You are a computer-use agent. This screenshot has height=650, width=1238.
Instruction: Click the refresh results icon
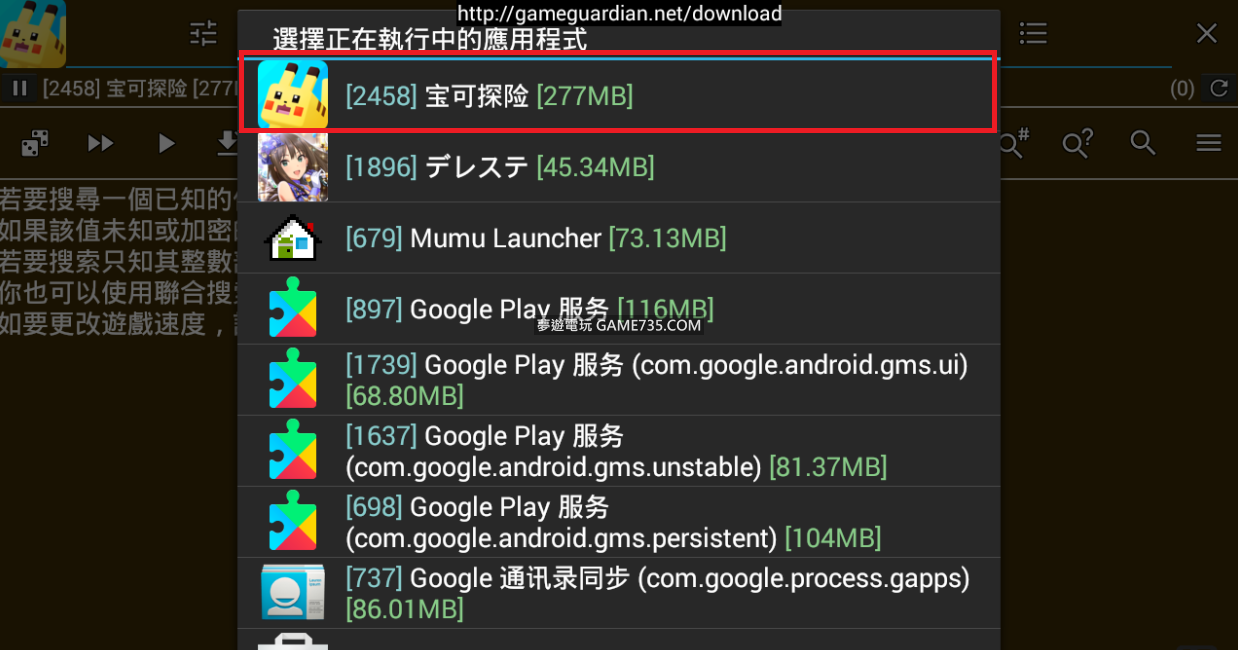[x=1218, y=88]
